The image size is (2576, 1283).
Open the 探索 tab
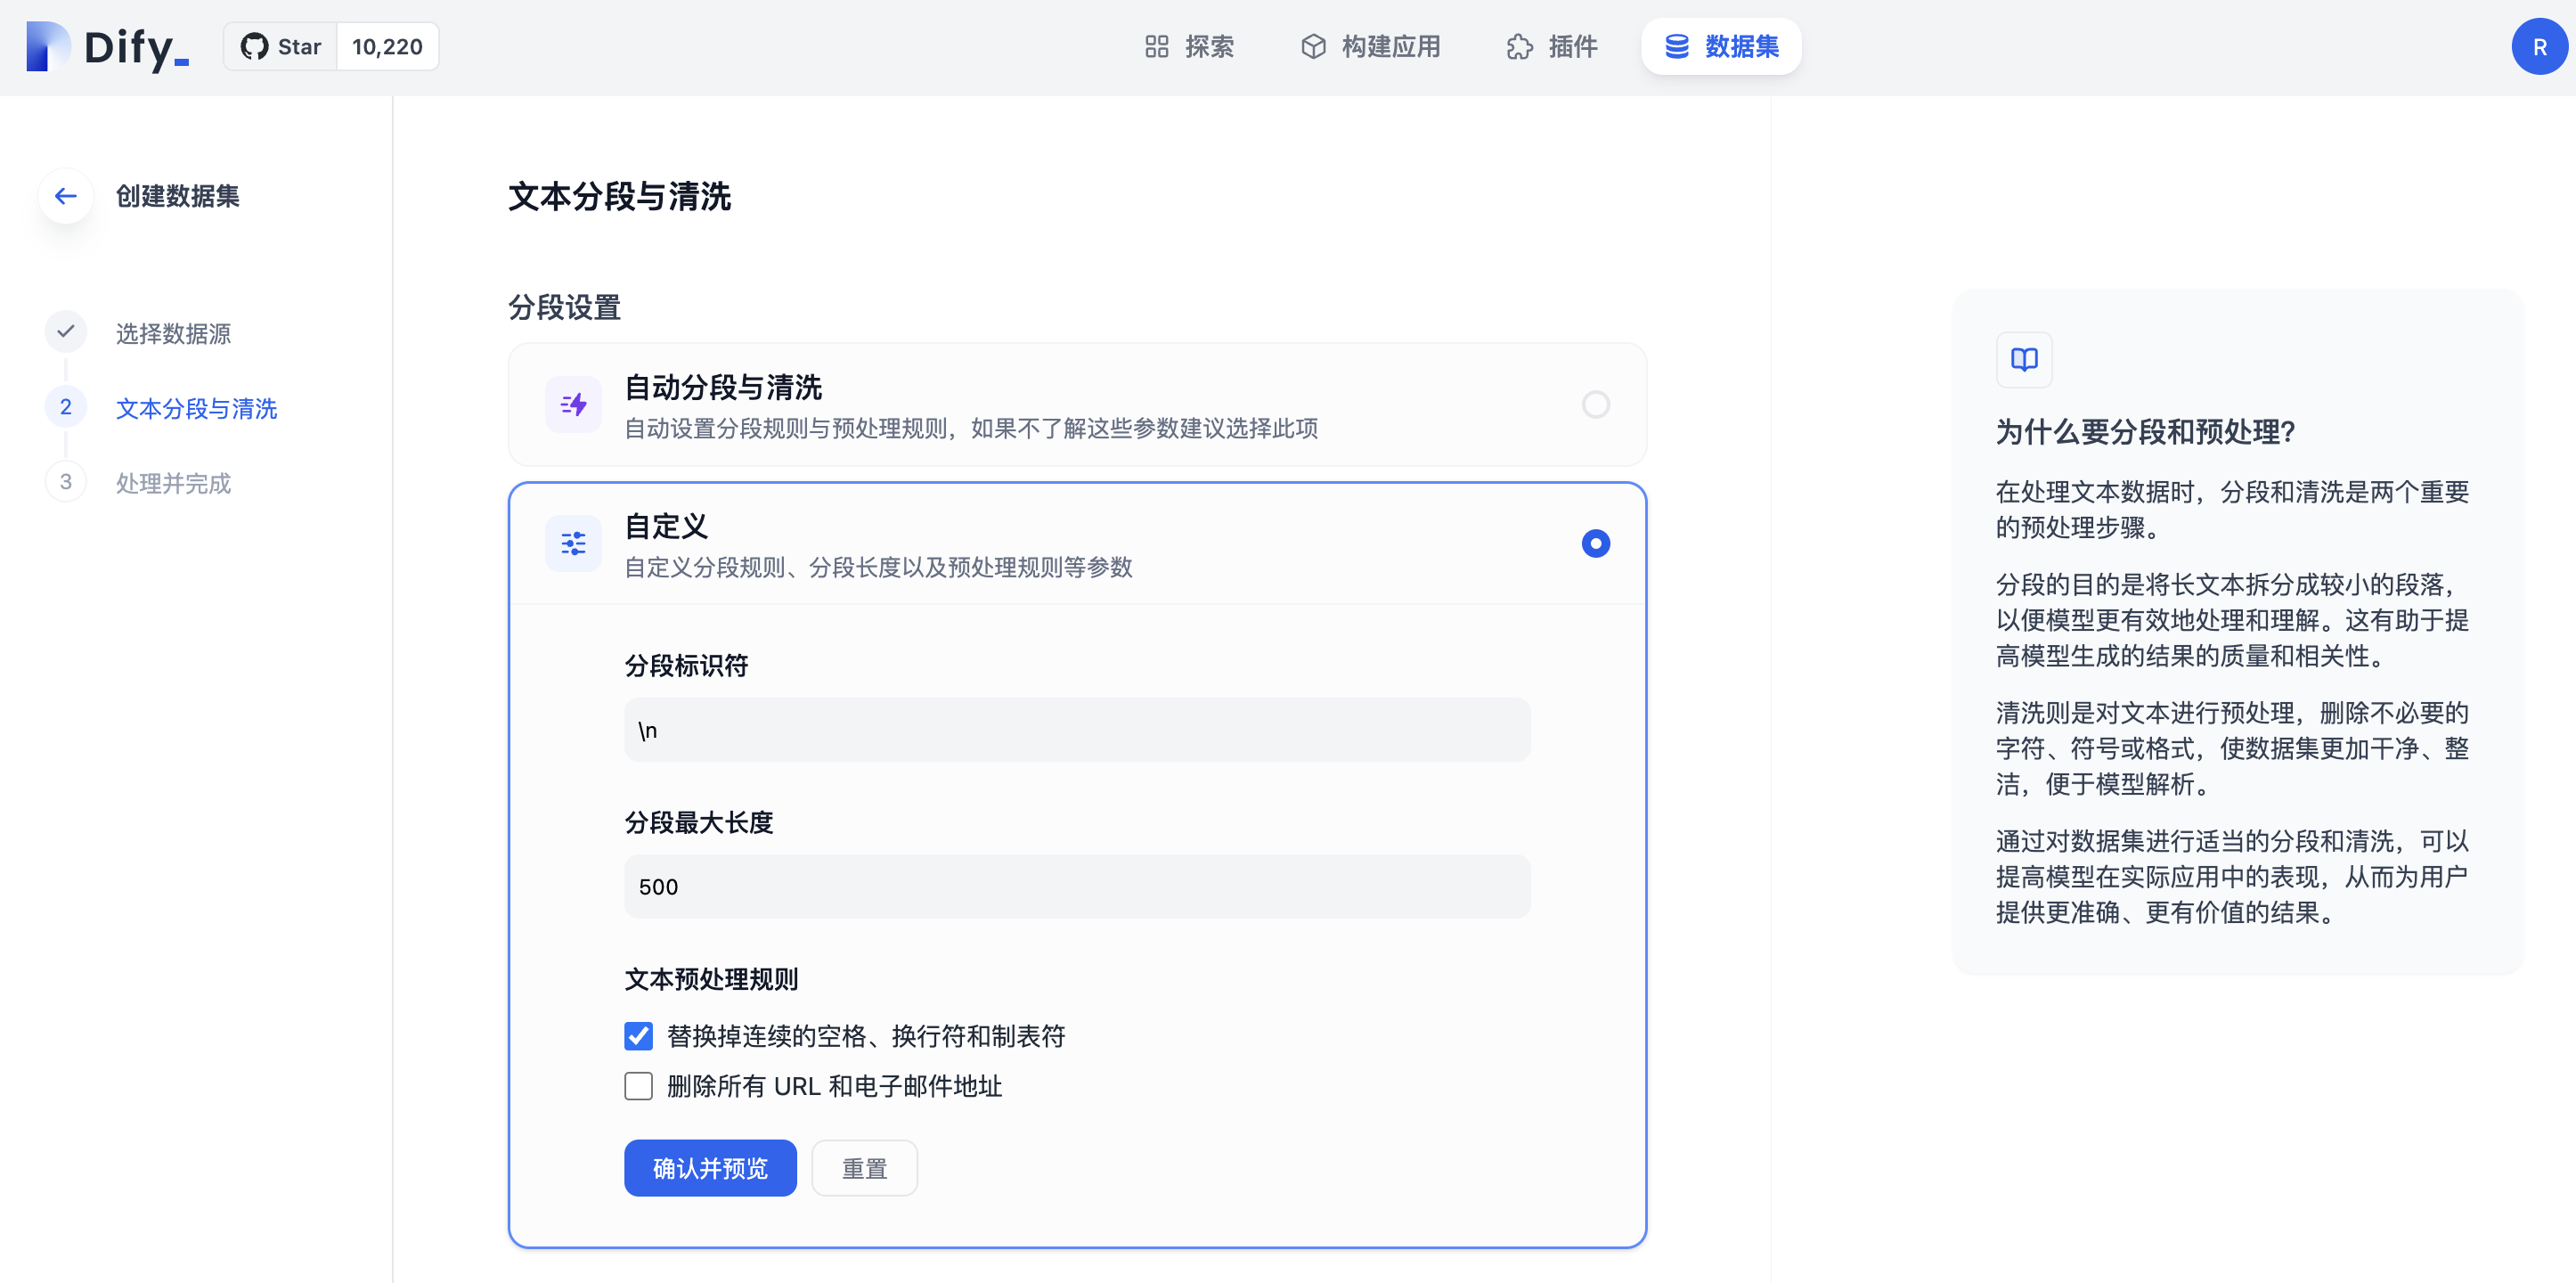[1189, 47]
